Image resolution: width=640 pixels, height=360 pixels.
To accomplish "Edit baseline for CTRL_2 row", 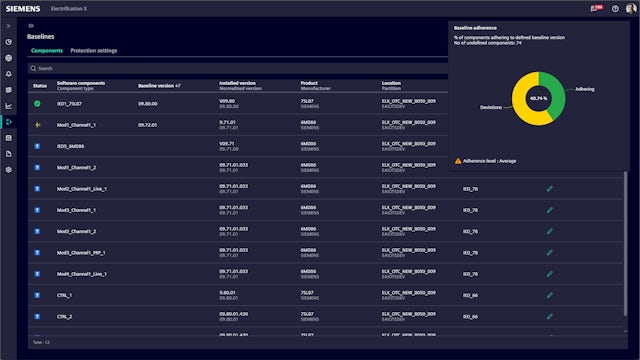I will click(x=550, y=316).
